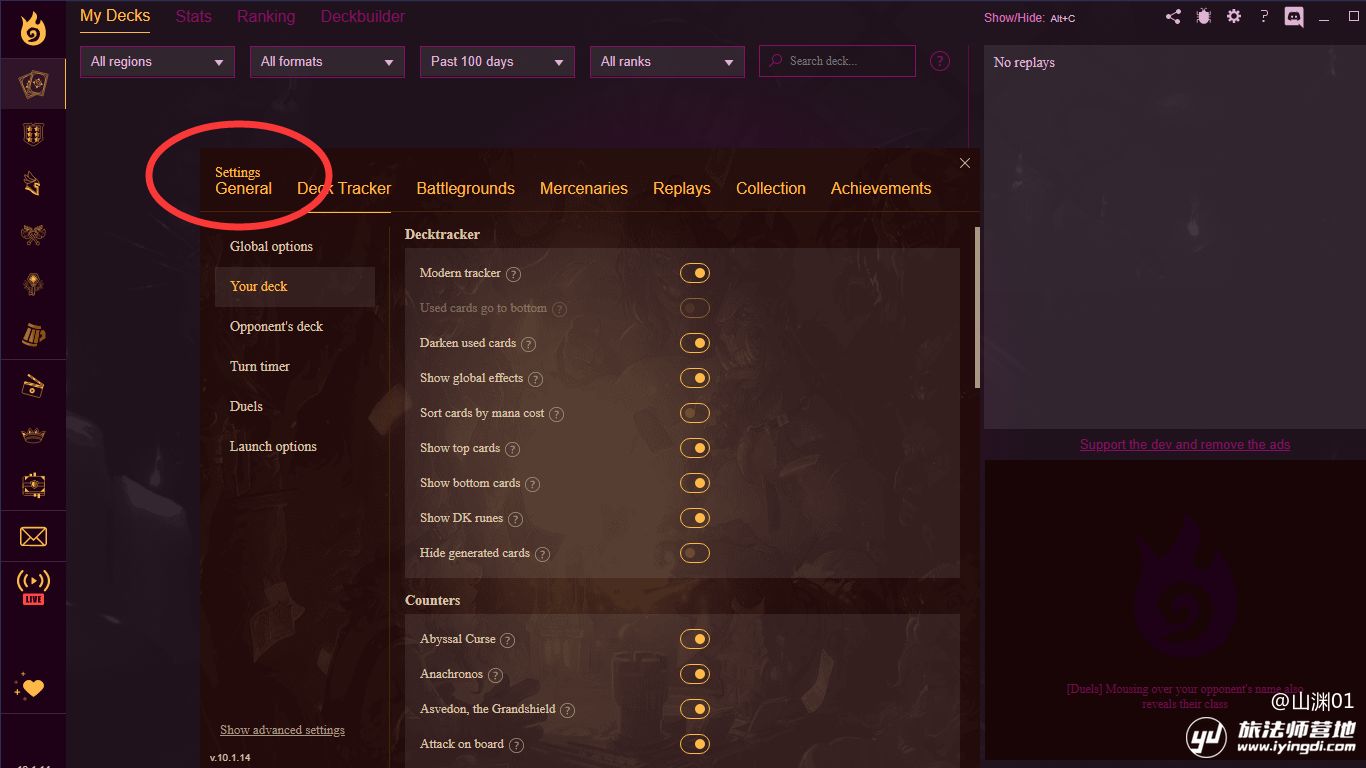Open the All regions dropdown
This screenshot has width=1366, height=768.
point(157,61)
